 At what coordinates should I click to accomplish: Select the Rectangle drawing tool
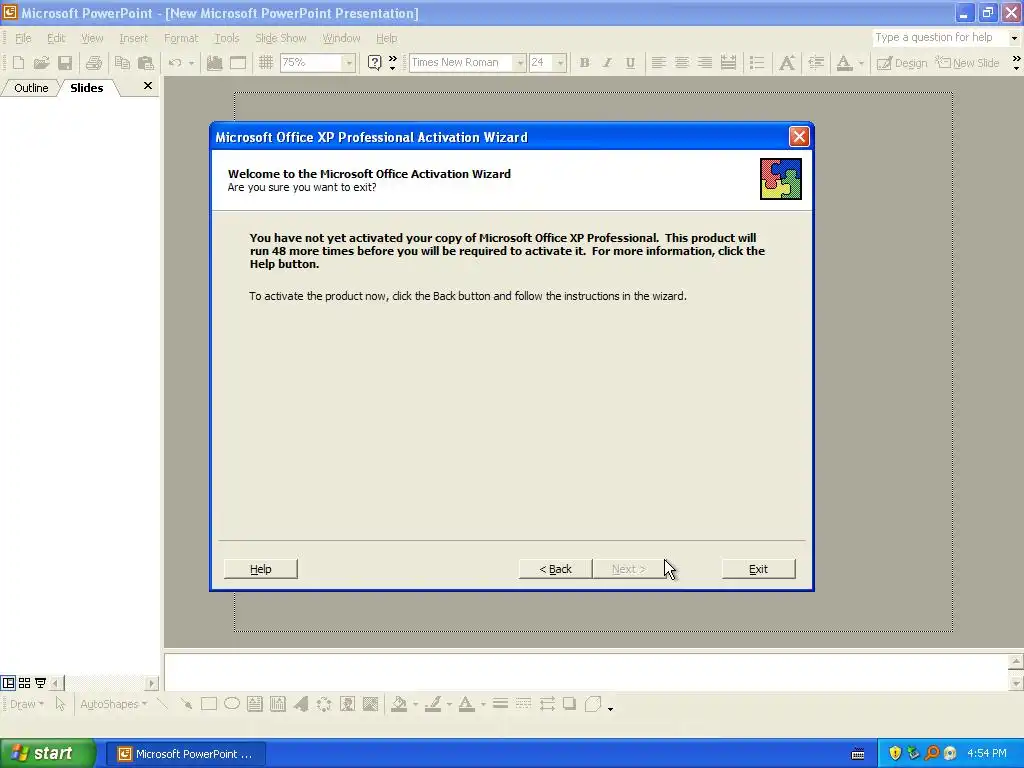pos(209,704)
